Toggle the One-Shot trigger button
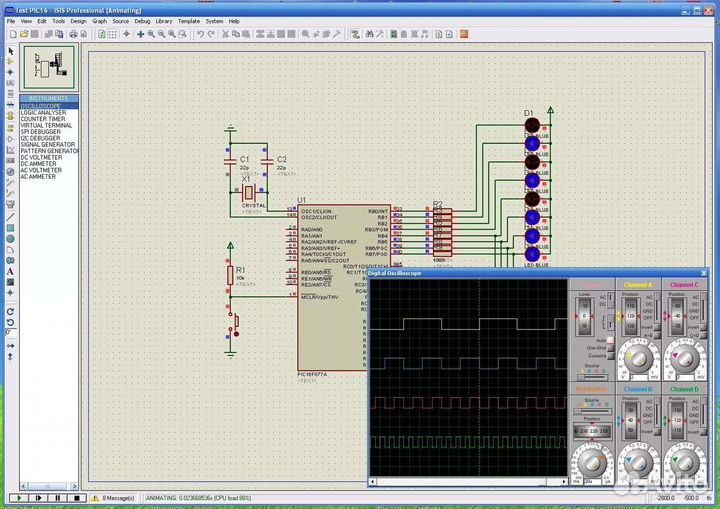The image size is (720, 509). click(610, 348)
